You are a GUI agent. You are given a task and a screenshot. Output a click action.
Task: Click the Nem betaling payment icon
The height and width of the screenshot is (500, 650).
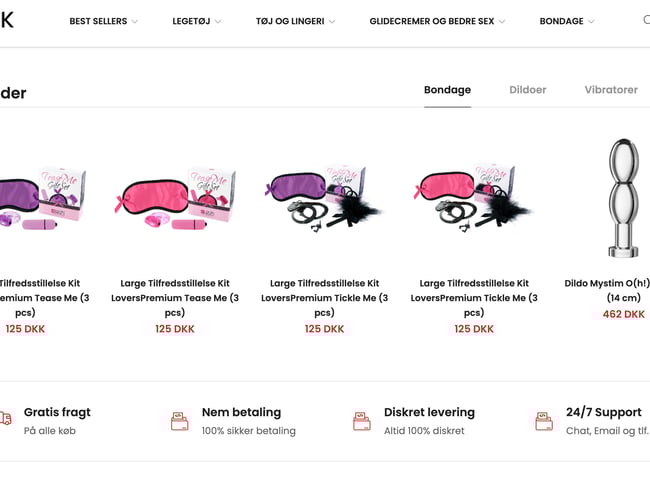click(x=179, y=421)
